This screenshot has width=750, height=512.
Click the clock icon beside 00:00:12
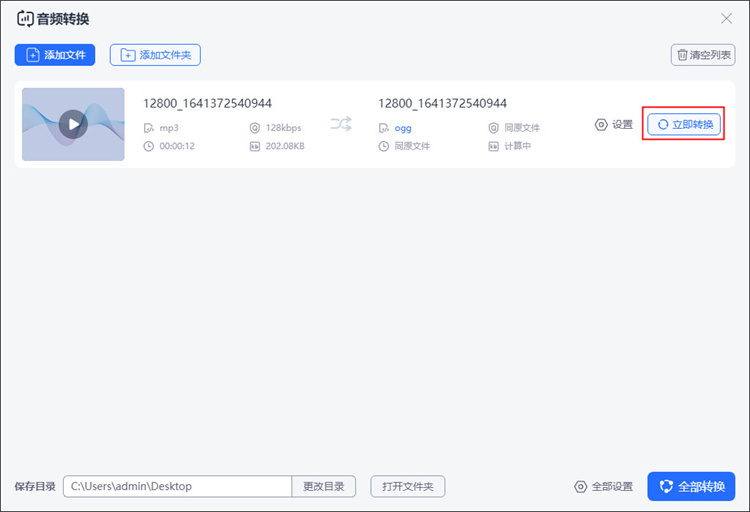pyautogui.click(x=149, y=146)
